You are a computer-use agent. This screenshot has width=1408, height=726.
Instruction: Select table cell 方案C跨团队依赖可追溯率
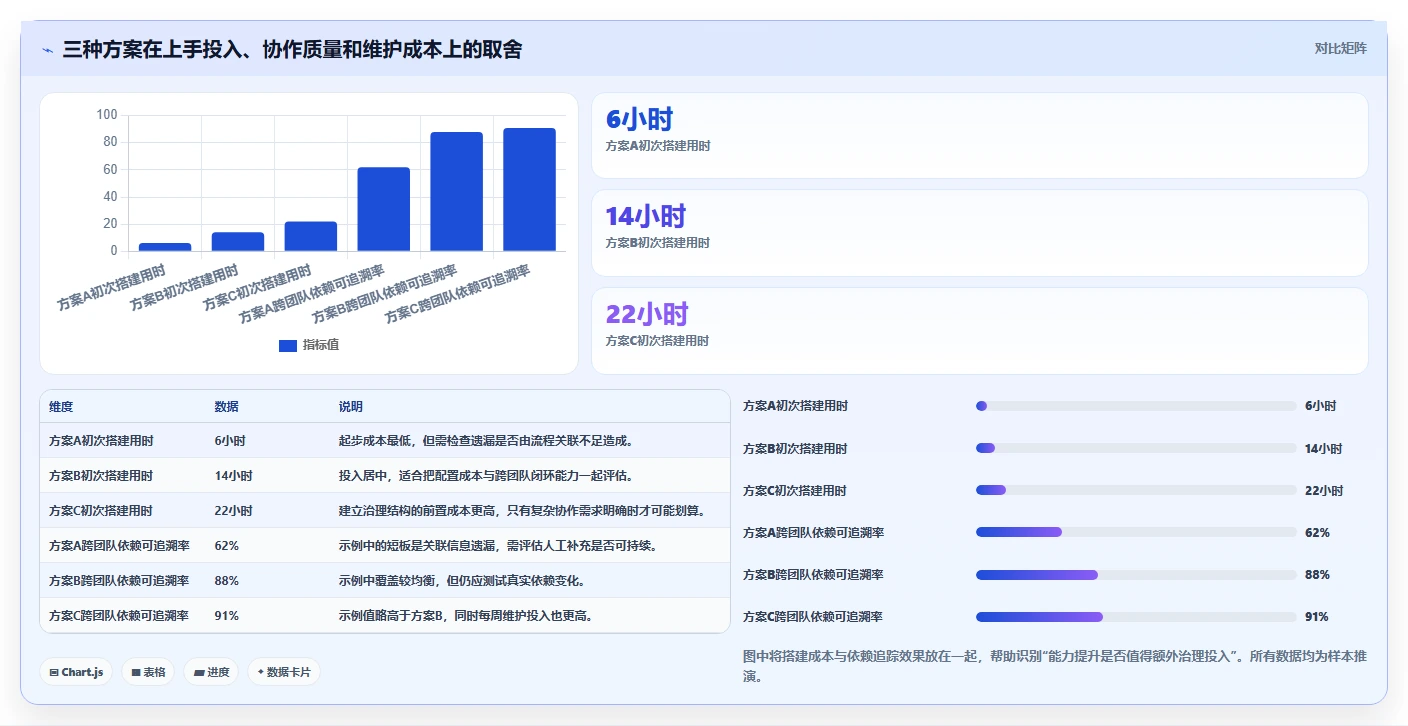pyautogui.click(x=120, y=616)
